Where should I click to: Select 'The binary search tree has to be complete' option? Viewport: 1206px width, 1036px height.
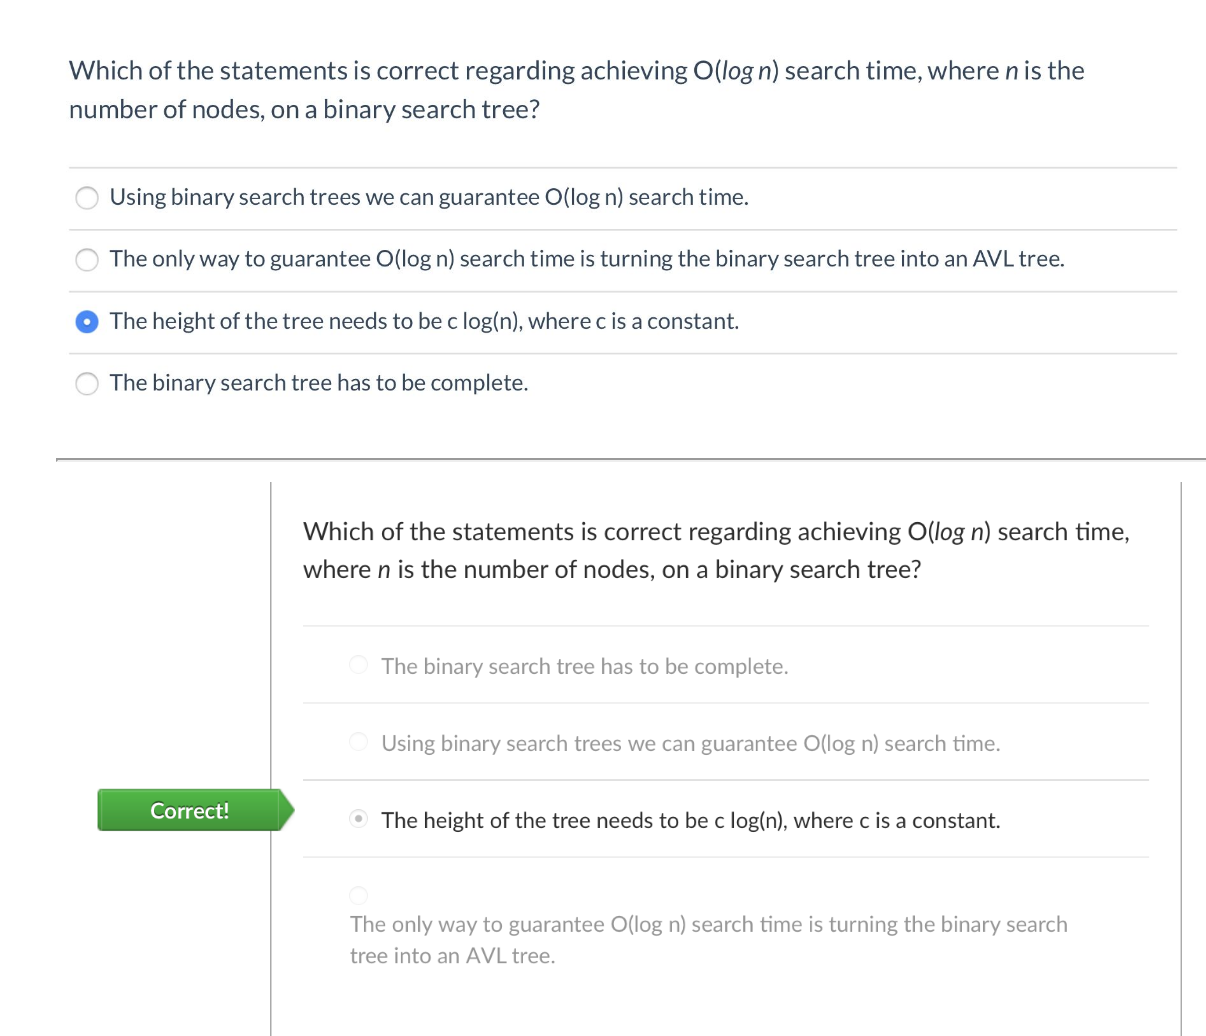[86, 383]
